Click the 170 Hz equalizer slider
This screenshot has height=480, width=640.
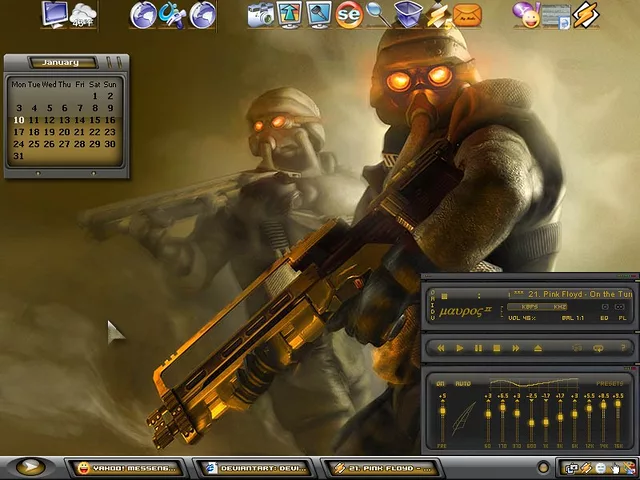pos(502,420)
